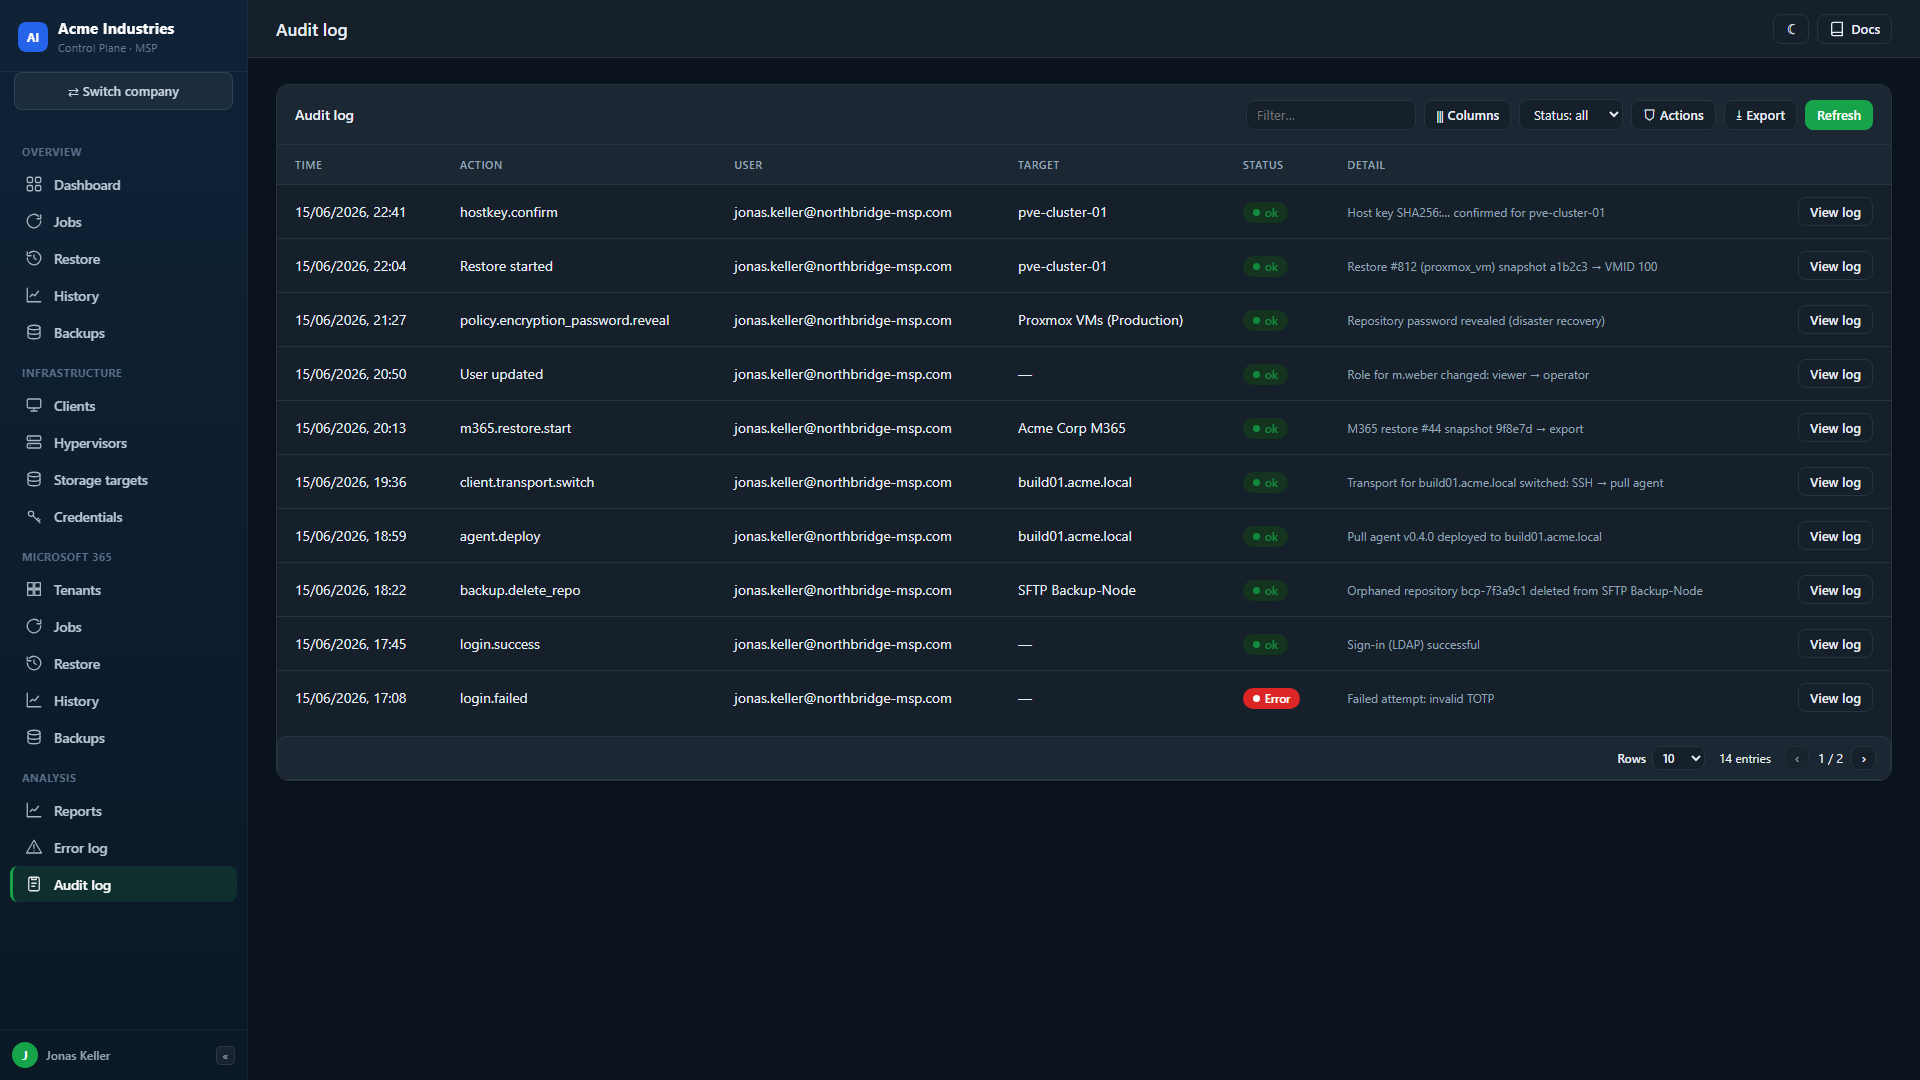This screenshot has height=1080, width=1920.
Task: Click Jonas Keller user avatar
Action: pyautogui.click(x=25, y=1056)
